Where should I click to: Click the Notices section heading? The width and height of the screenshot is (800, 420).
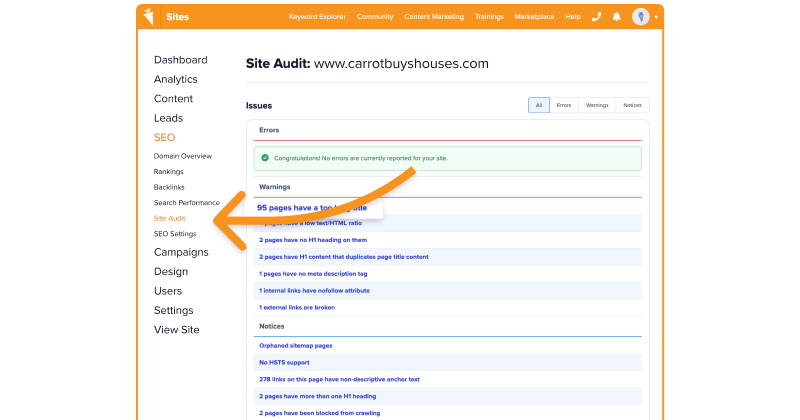[271, 326]
